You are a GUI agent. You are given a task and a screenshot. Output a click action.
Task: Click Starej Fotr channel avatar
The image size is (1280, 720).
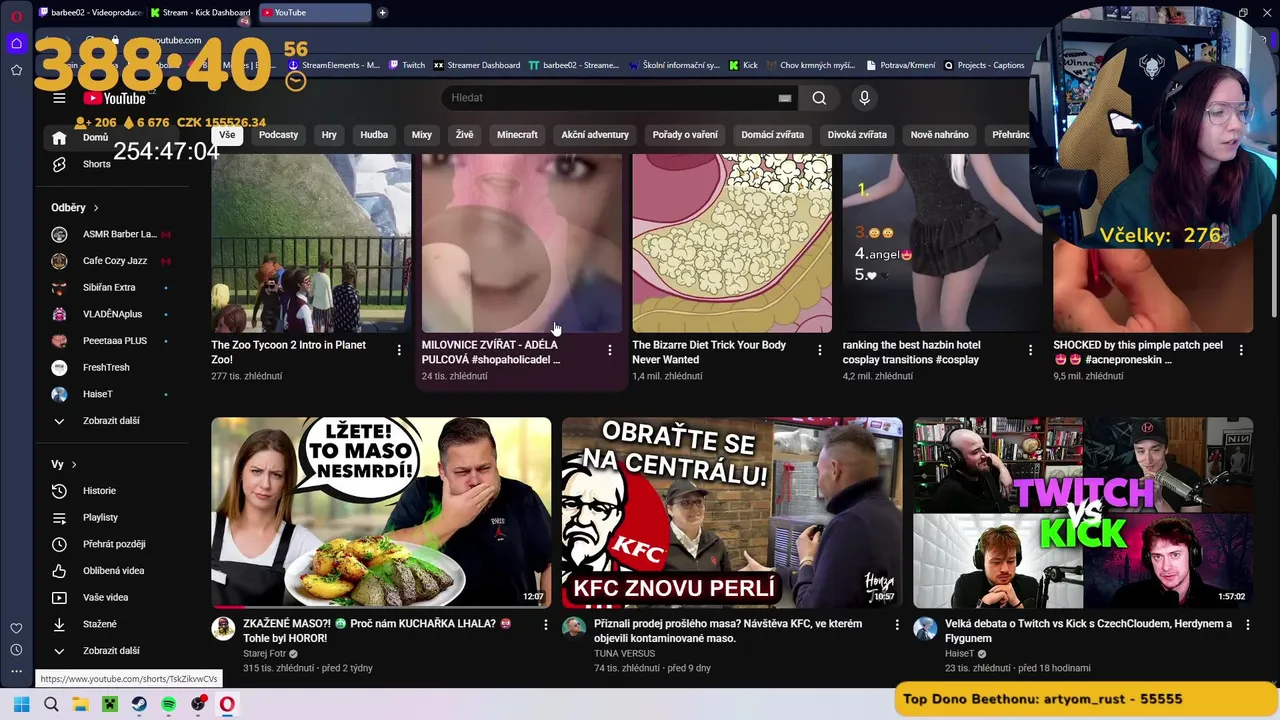pos(223,628)
